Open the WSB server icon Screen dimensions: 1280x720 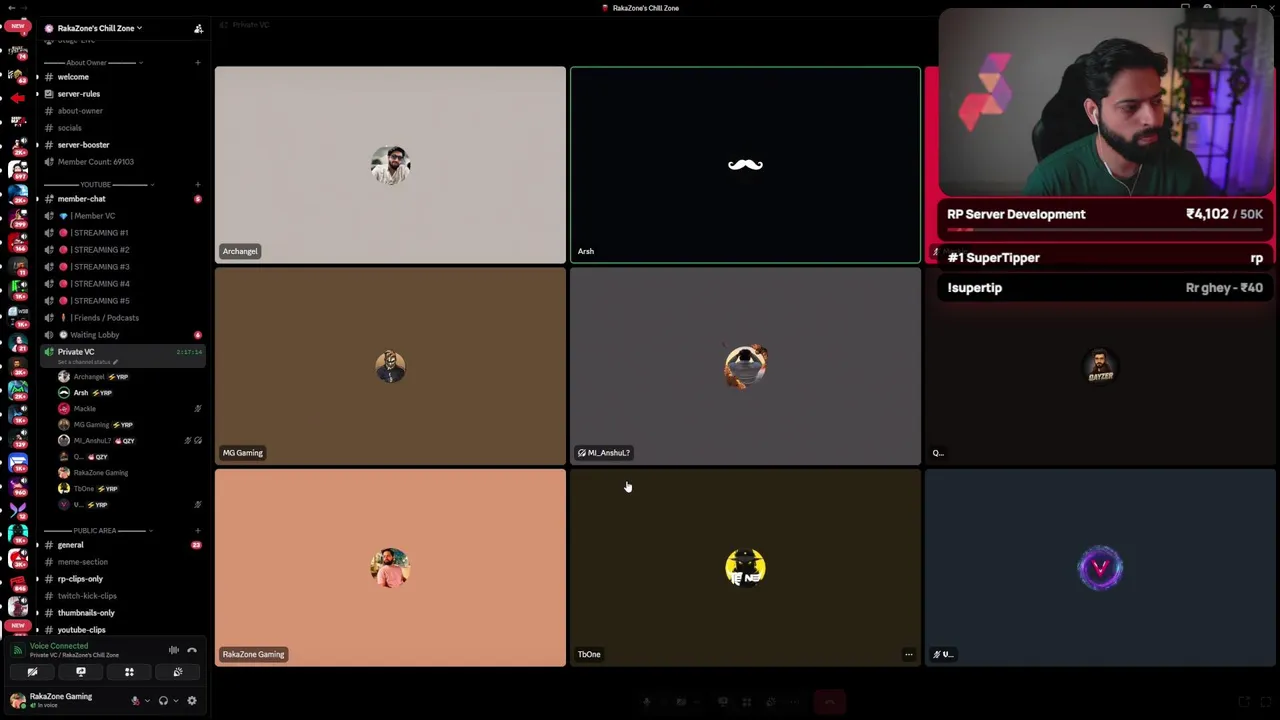18,317
